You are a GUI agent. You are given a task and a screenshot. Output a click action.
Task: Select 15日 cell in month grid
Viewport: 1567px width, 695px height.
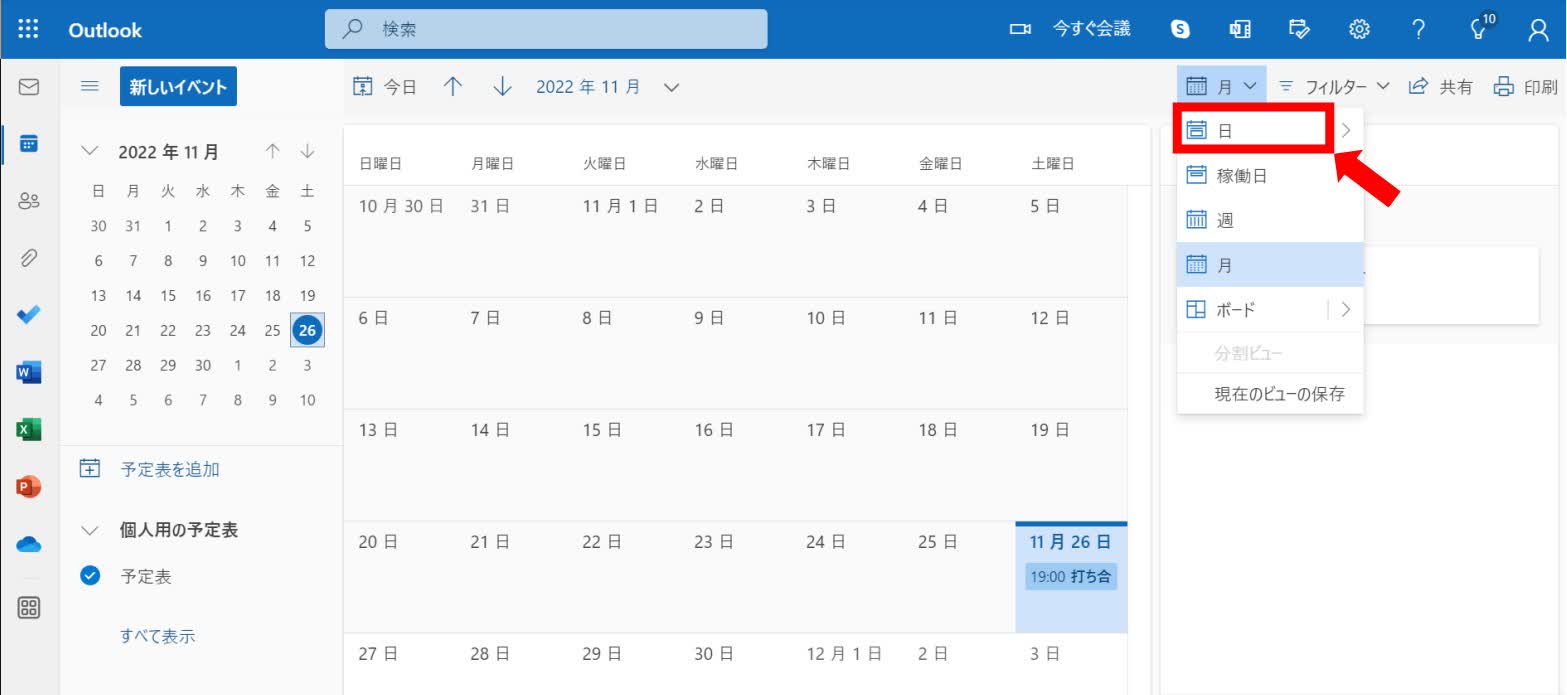coord(623,465)
